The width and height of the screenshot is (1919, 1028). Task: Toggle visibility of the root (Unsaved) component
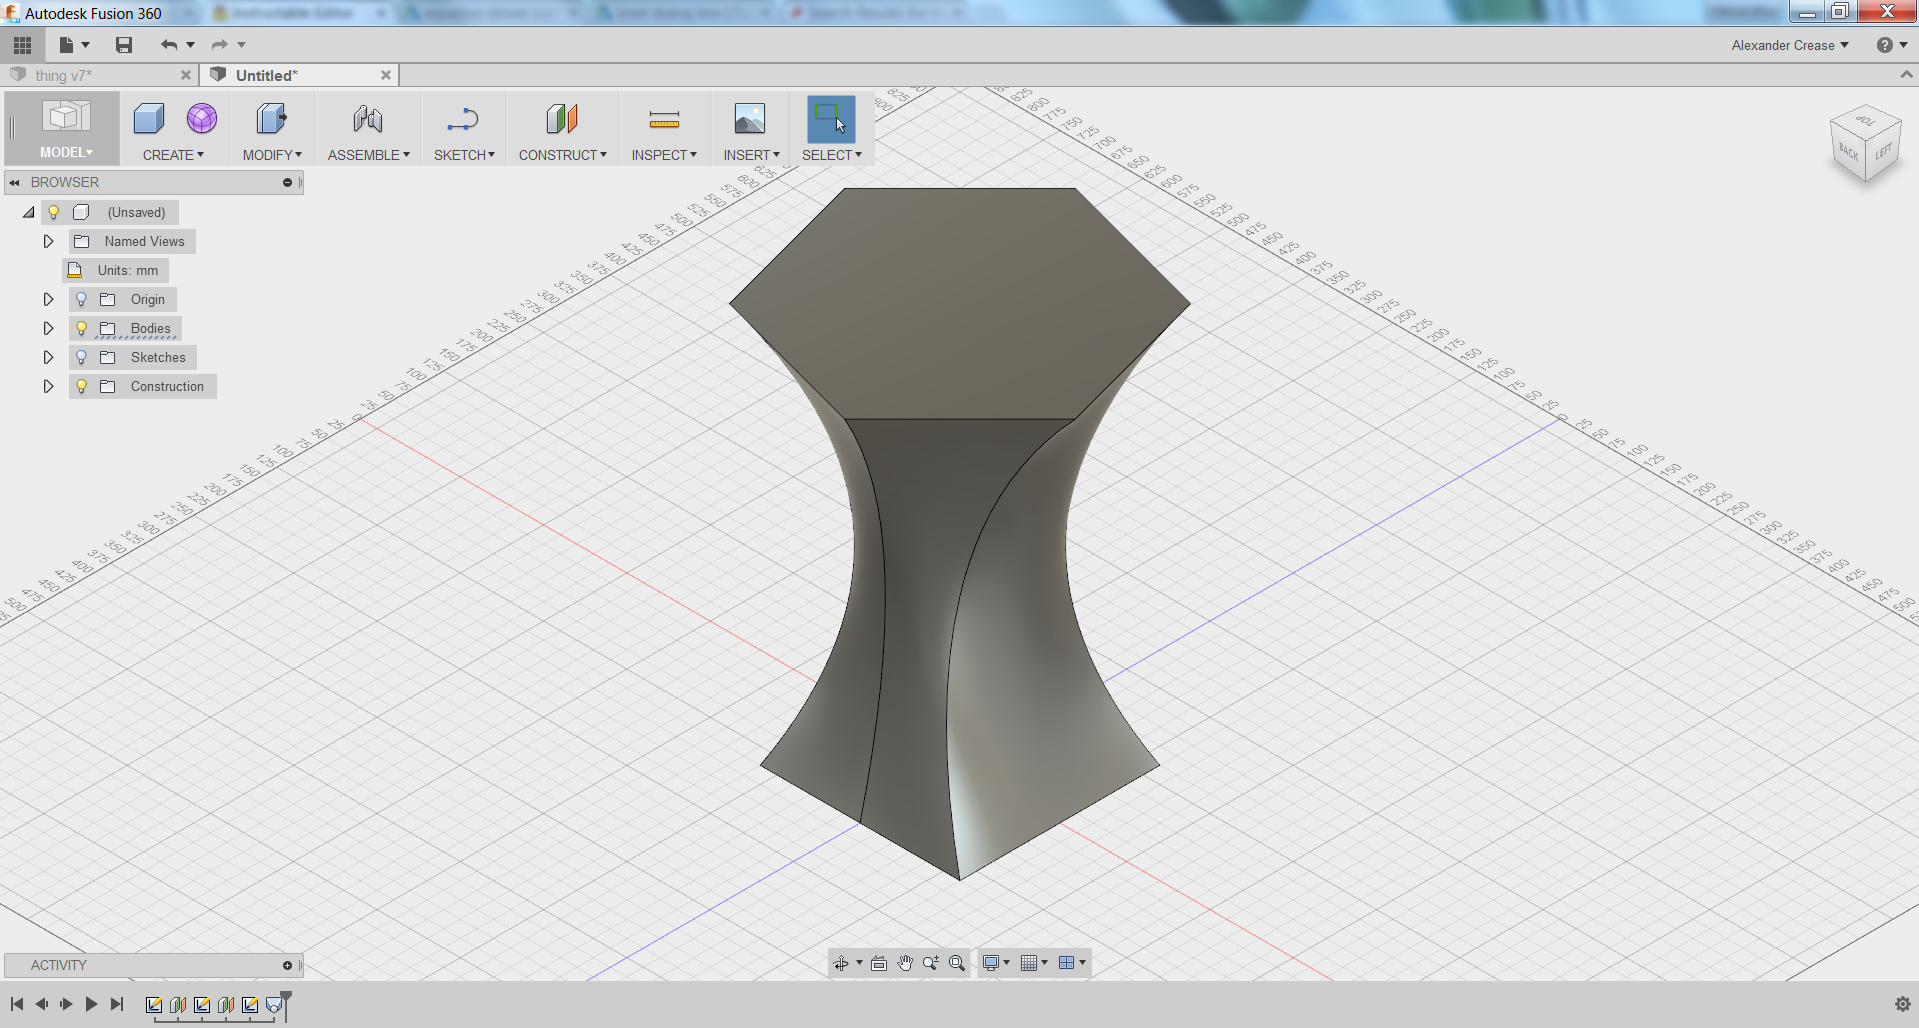point(54,212)
